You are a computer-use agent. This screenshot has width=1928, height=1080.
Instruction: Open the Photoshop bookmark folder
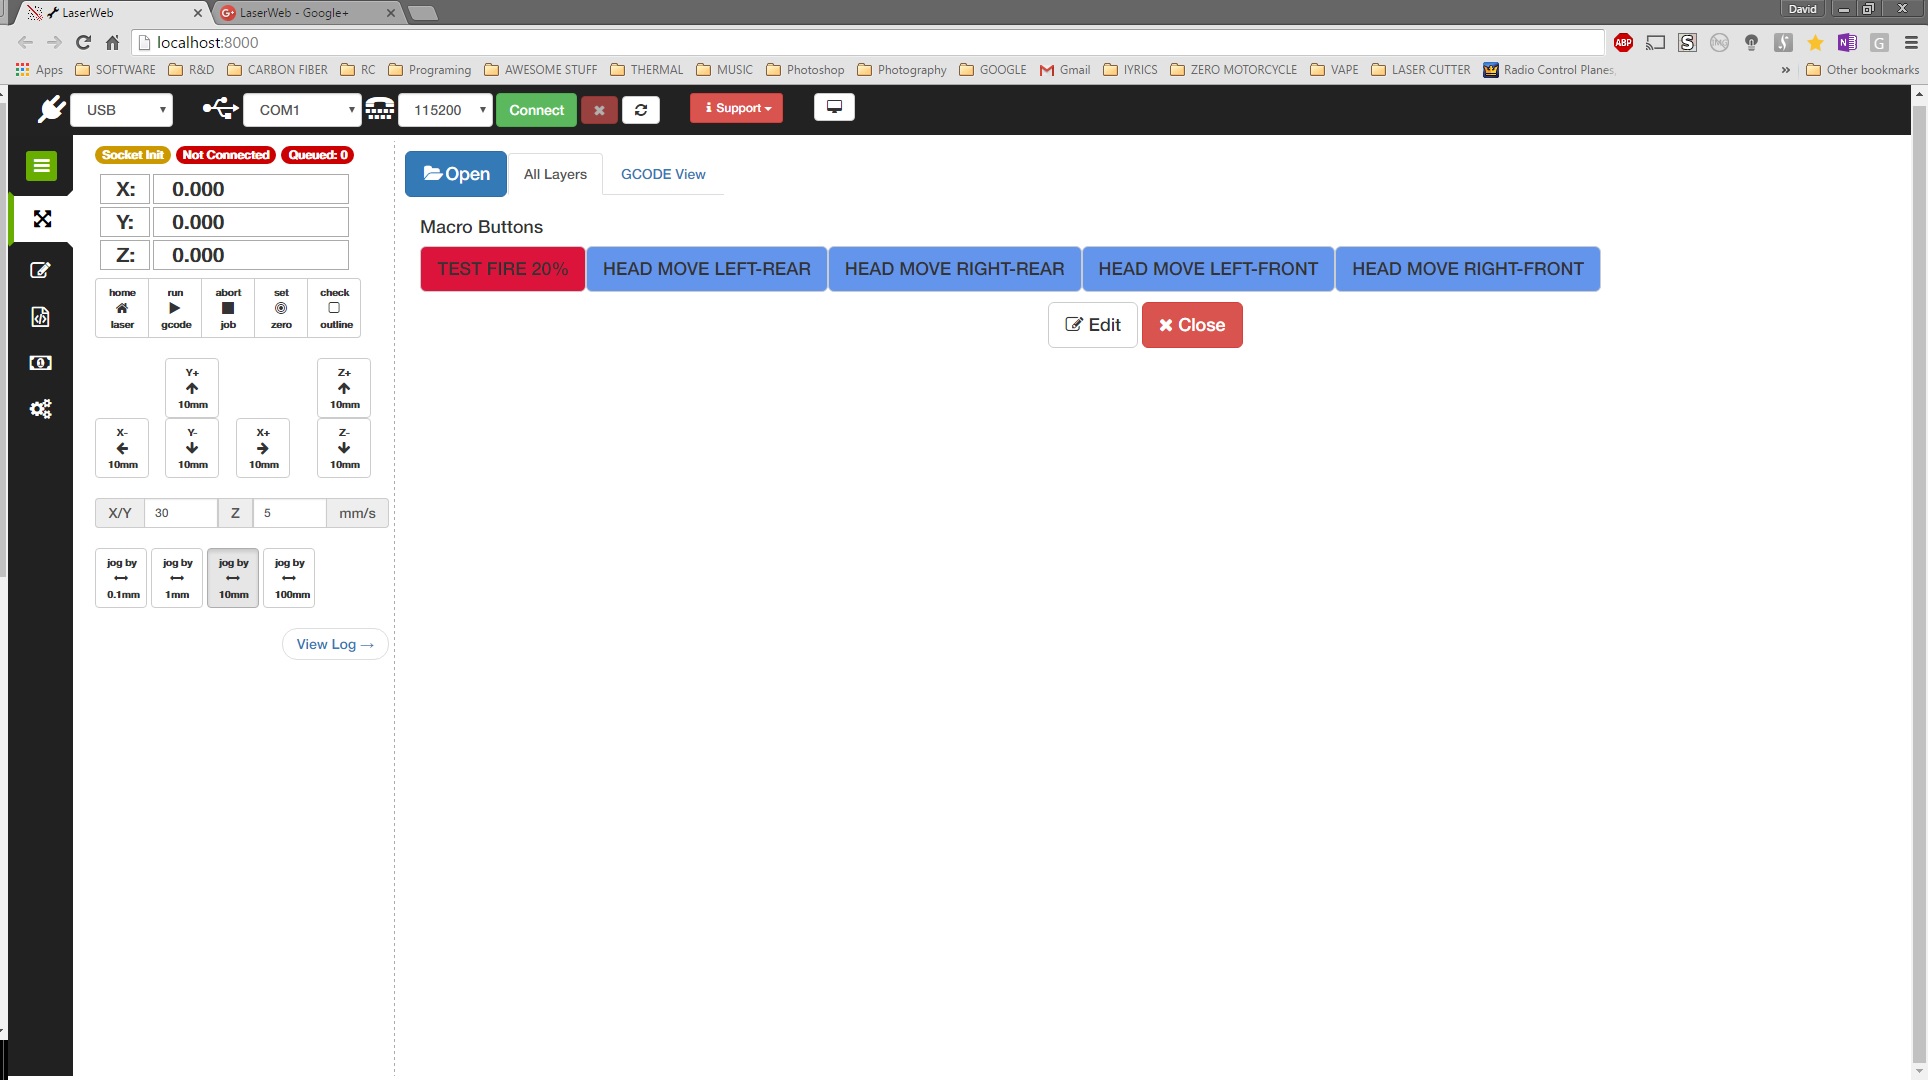tap(805, 70)
